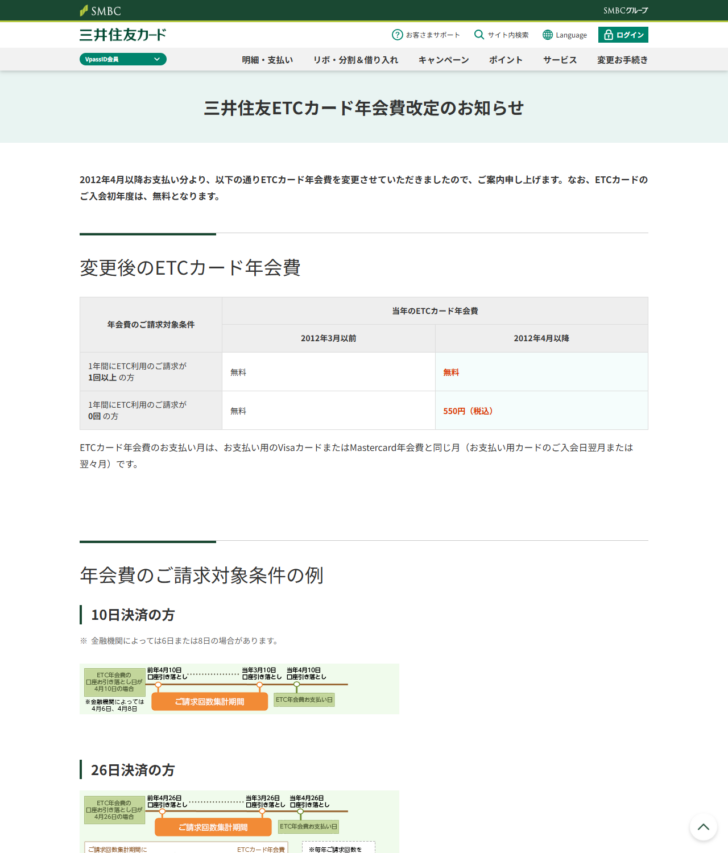This screenshot has width=728, height=853.
Task: Click the ログイン button
Action: click(x=623, y=35)
